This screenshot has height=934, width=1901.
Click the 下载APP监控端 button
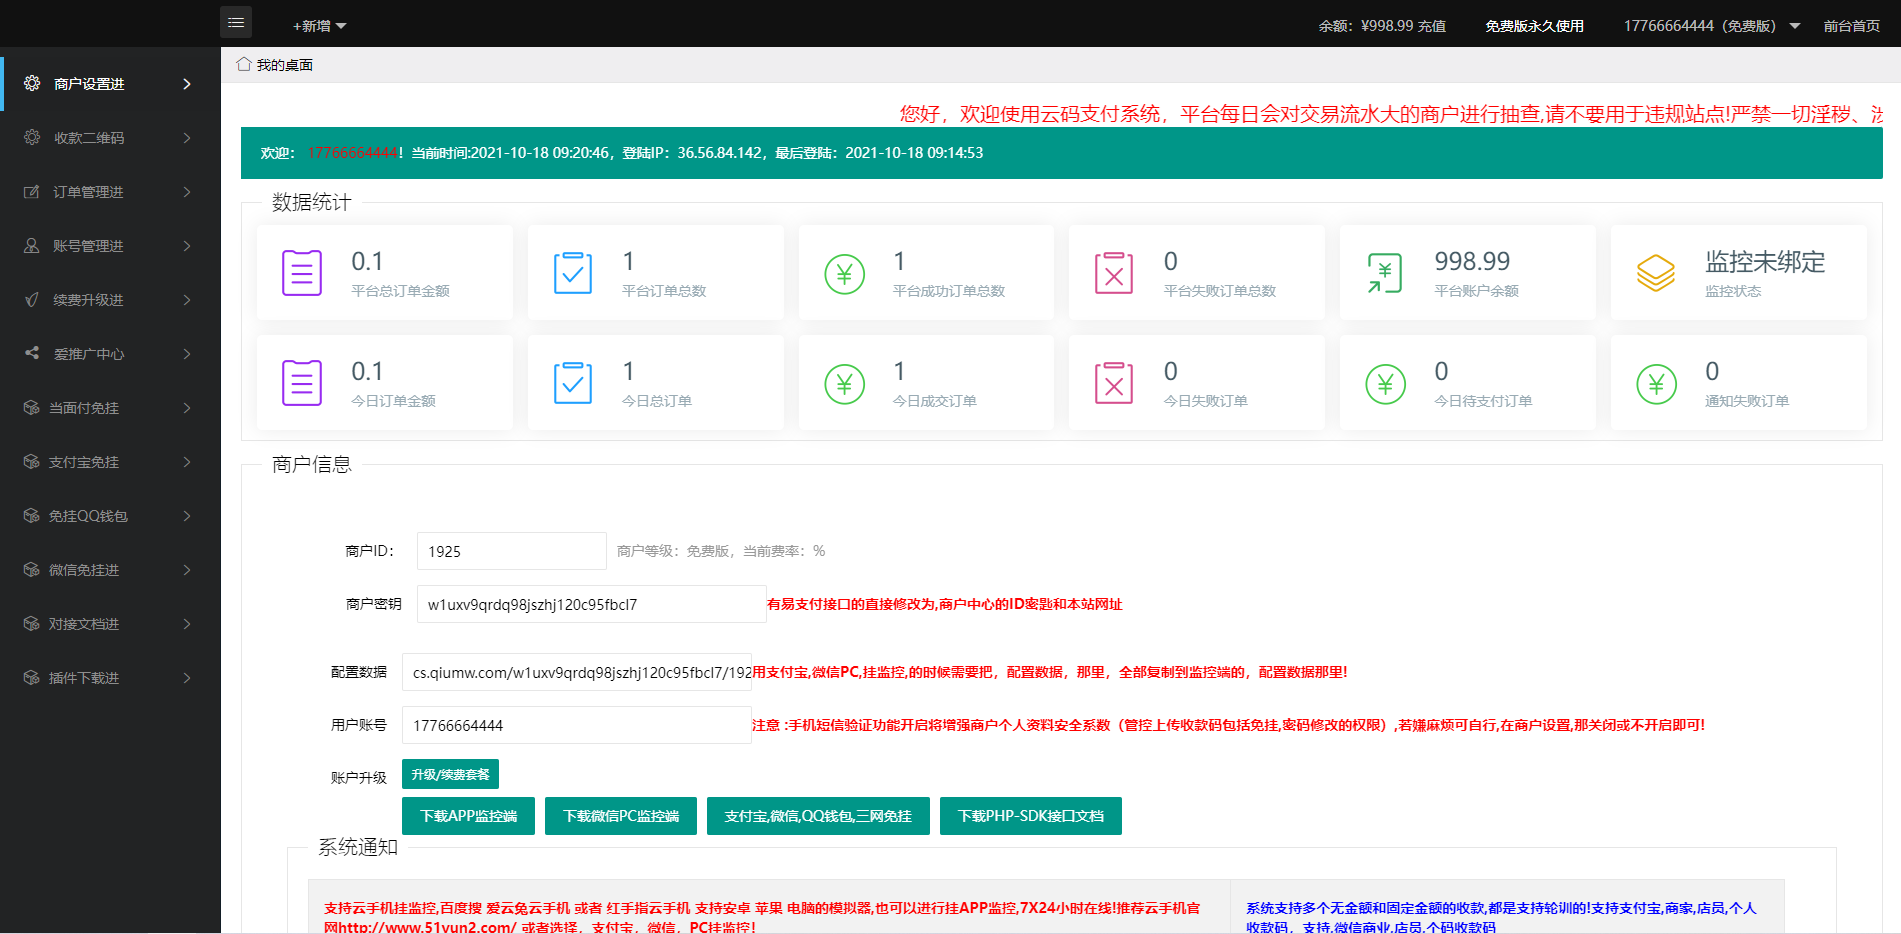tap(468, 816)
